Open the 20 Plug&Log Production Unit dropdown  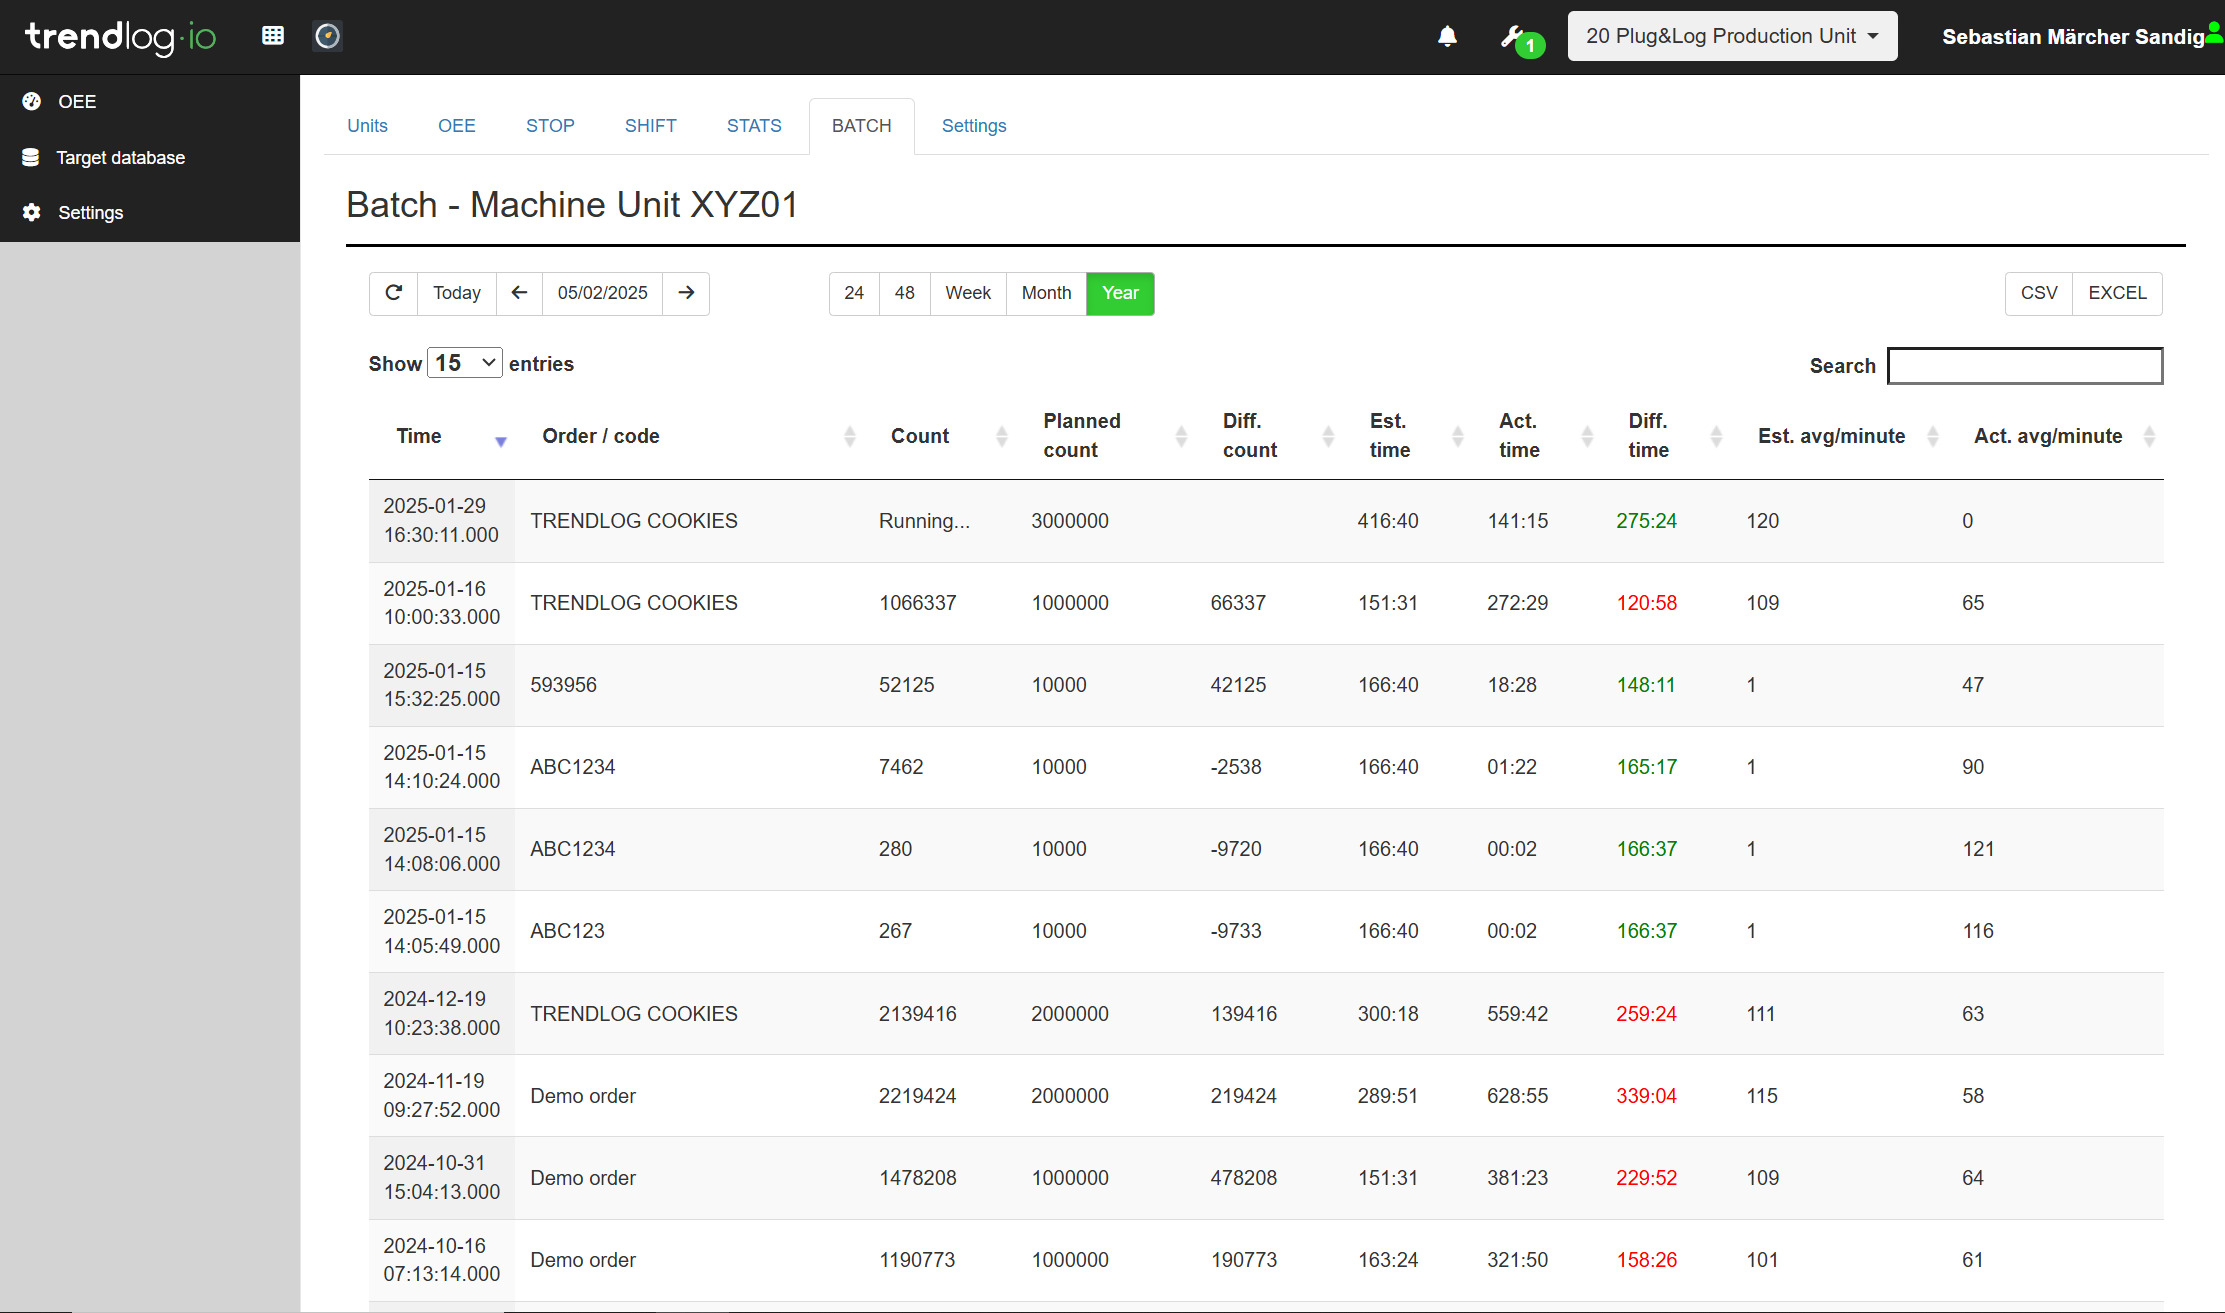tap(1732, 36)
